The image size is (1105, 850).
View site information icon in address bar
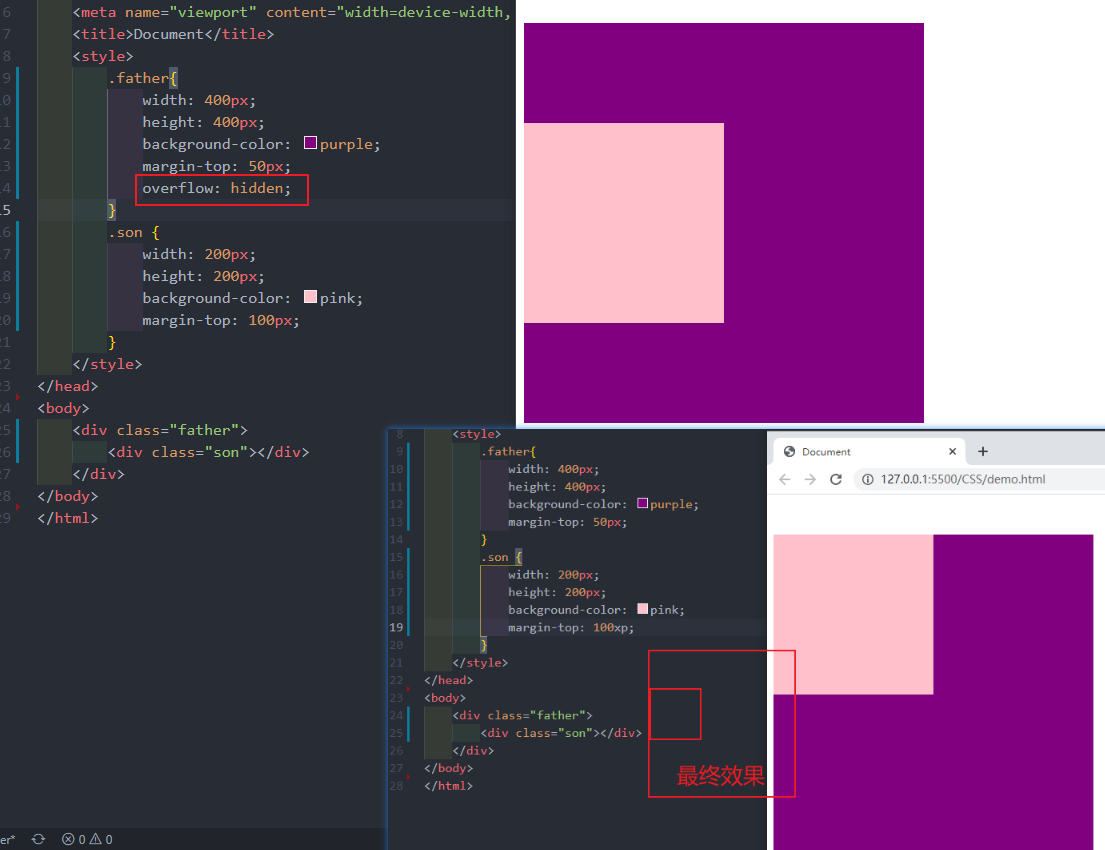866,479
